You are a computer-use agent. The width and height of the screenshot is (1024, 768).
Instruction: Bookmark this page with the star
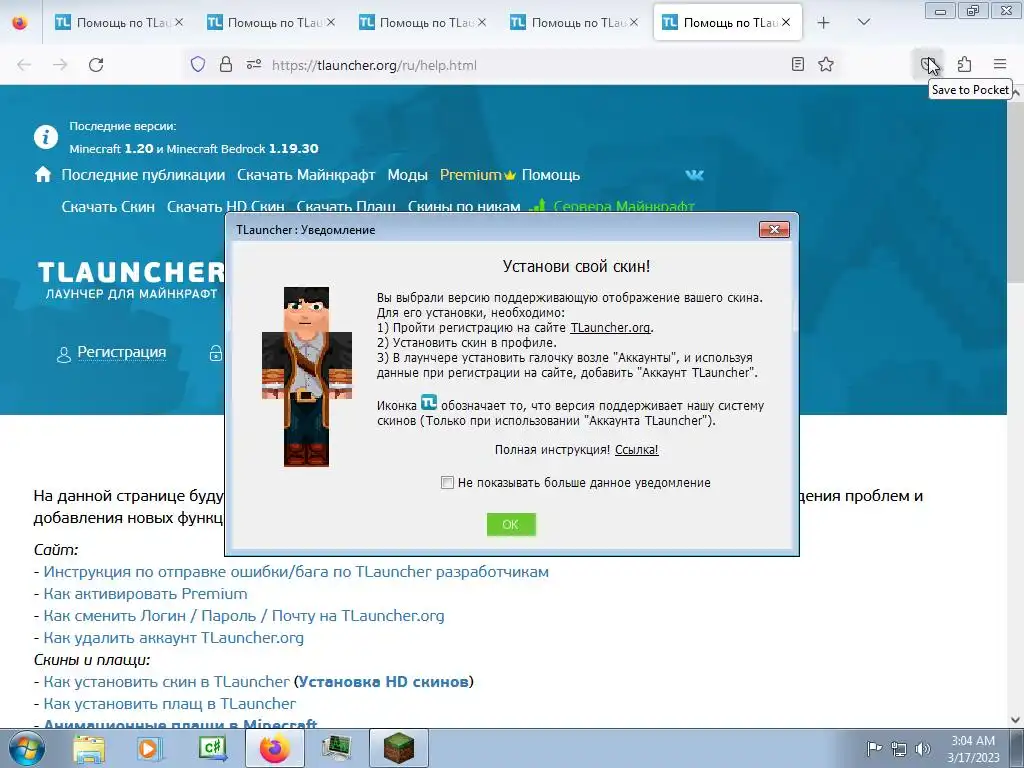pos(826,64)
